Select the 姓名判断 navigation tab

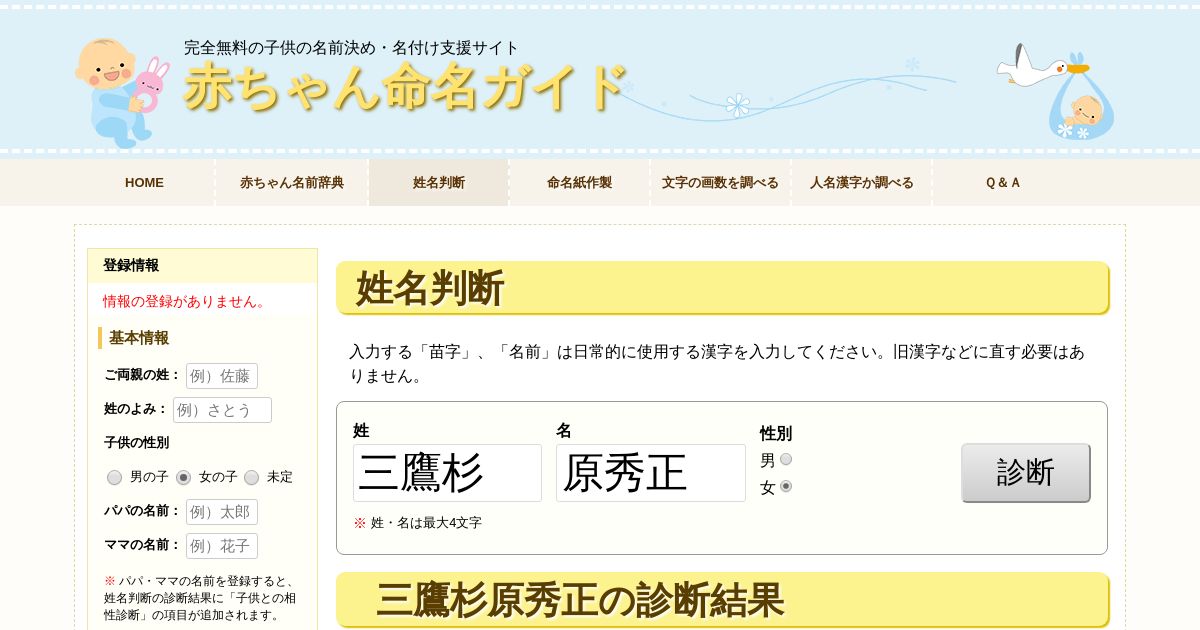click(439, 183)
